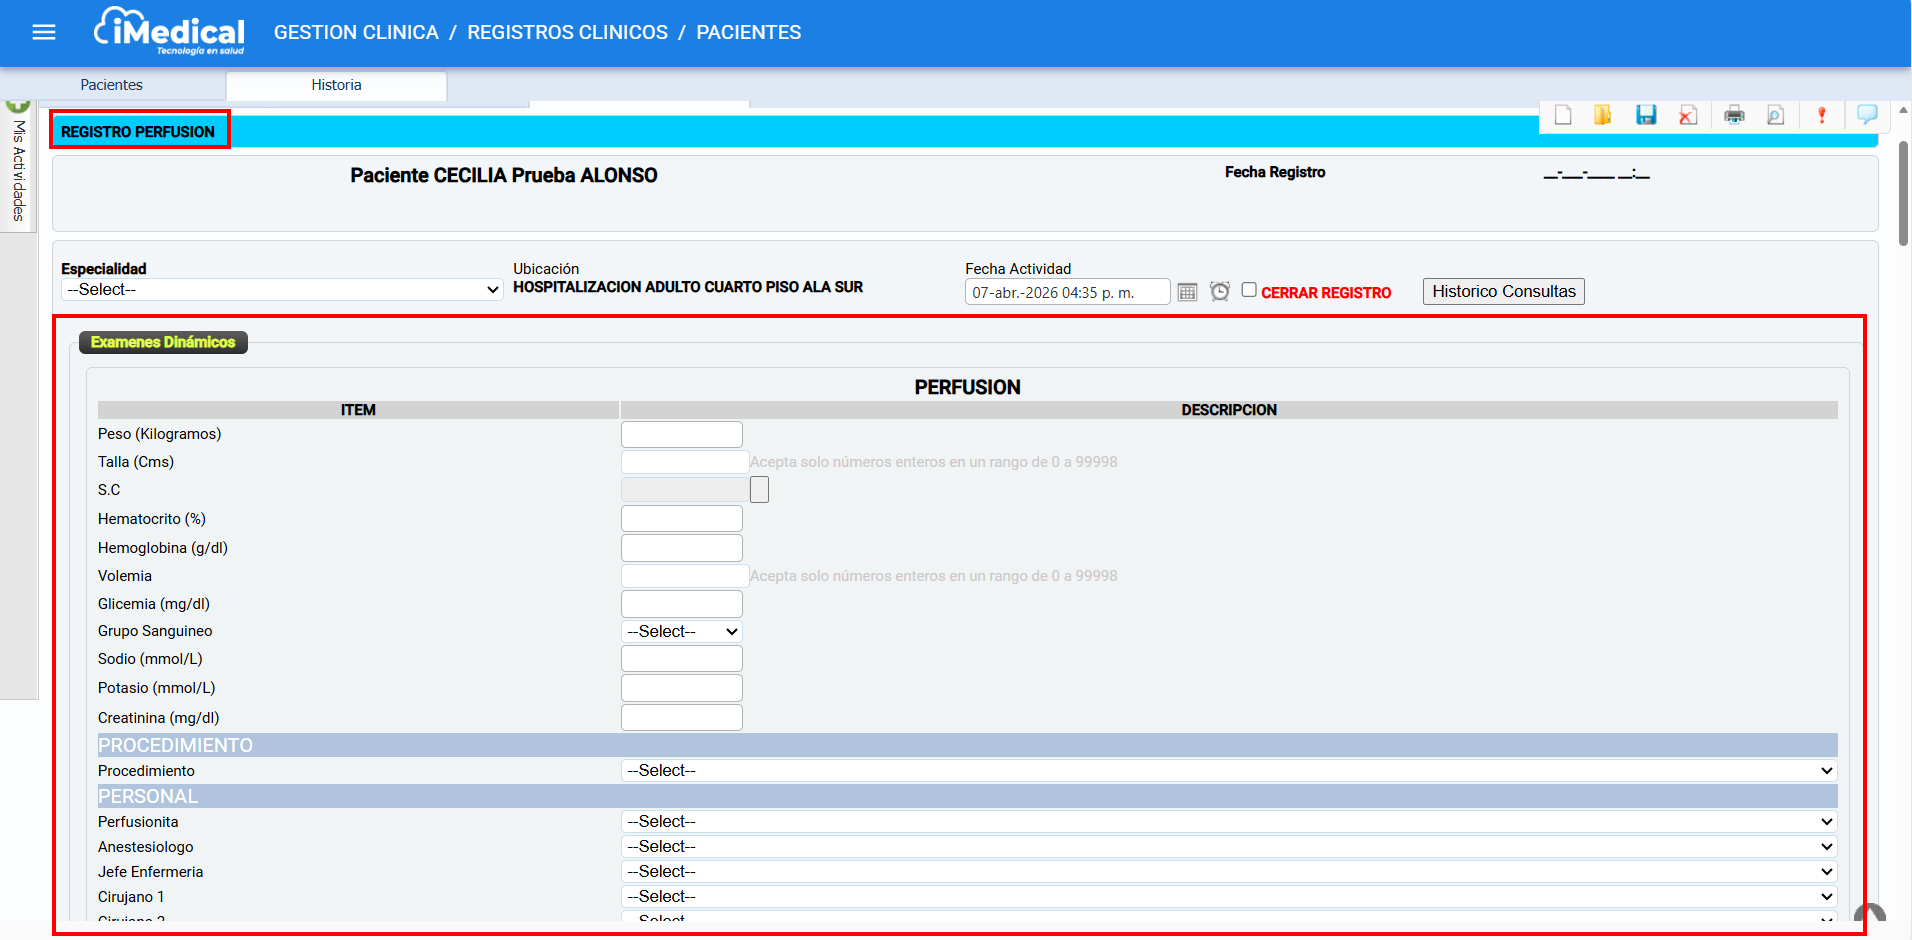Click the Examenes Dinámicos button
1912x940 pixels.
click(163, 342)
